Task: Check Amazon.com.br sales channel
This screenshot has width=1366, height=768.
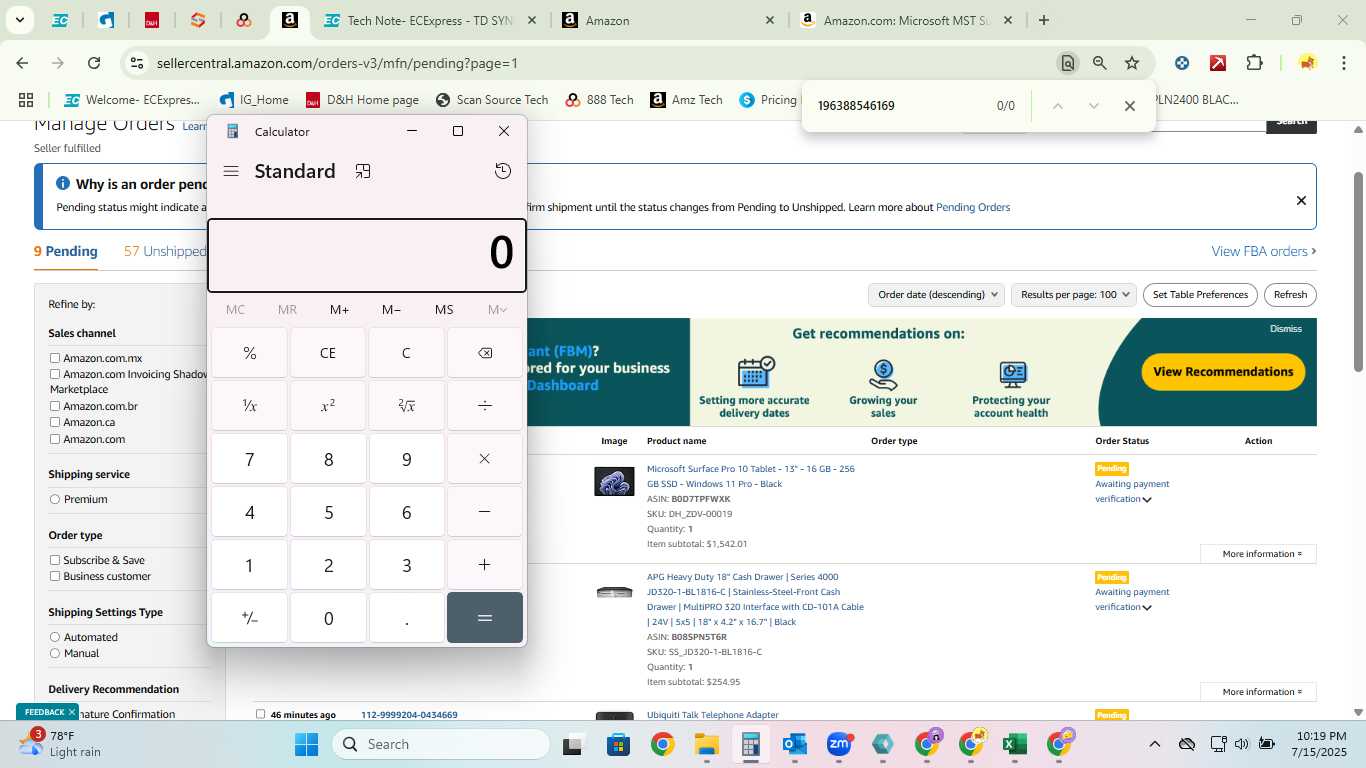Action: pyautogui.click(x=55, y=406)
